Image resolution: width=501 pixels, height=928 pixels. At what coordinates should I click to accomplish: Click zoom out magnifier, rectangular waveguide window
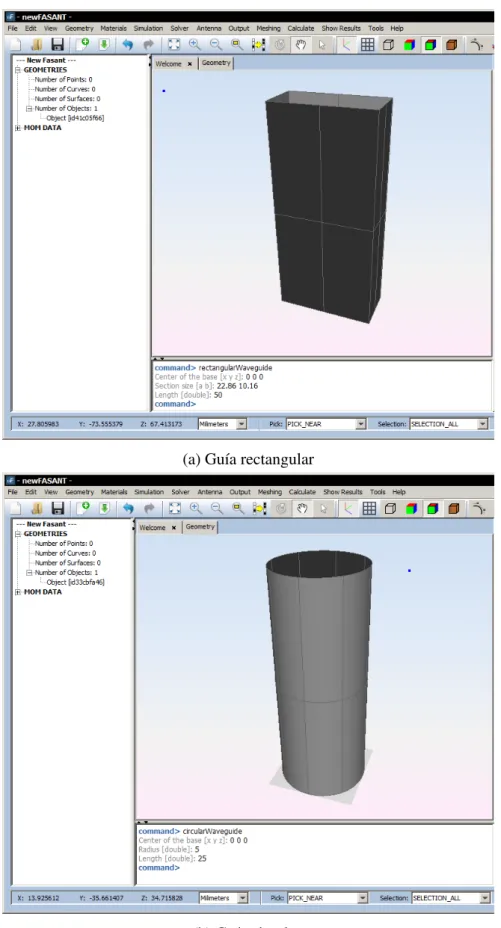tap(216, 44)
